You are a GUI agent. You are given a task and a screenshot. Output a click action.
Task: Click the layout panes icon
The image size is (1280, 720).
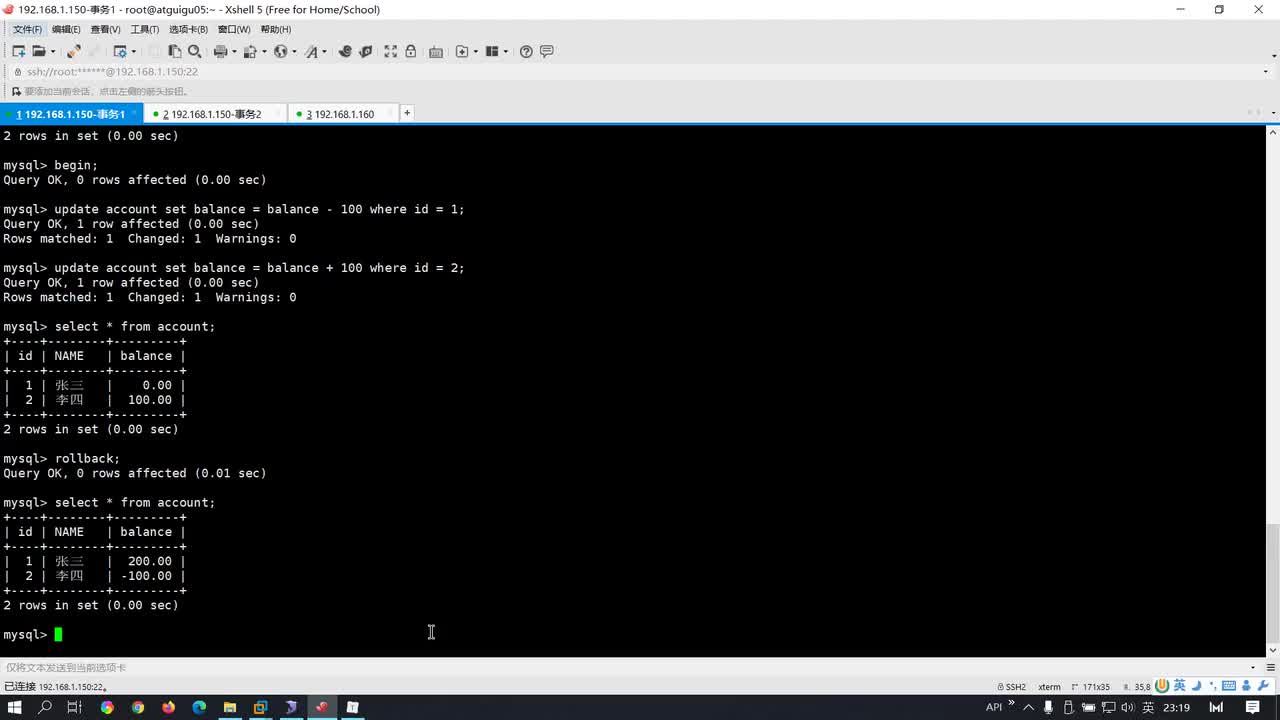(x=492, y=51)
